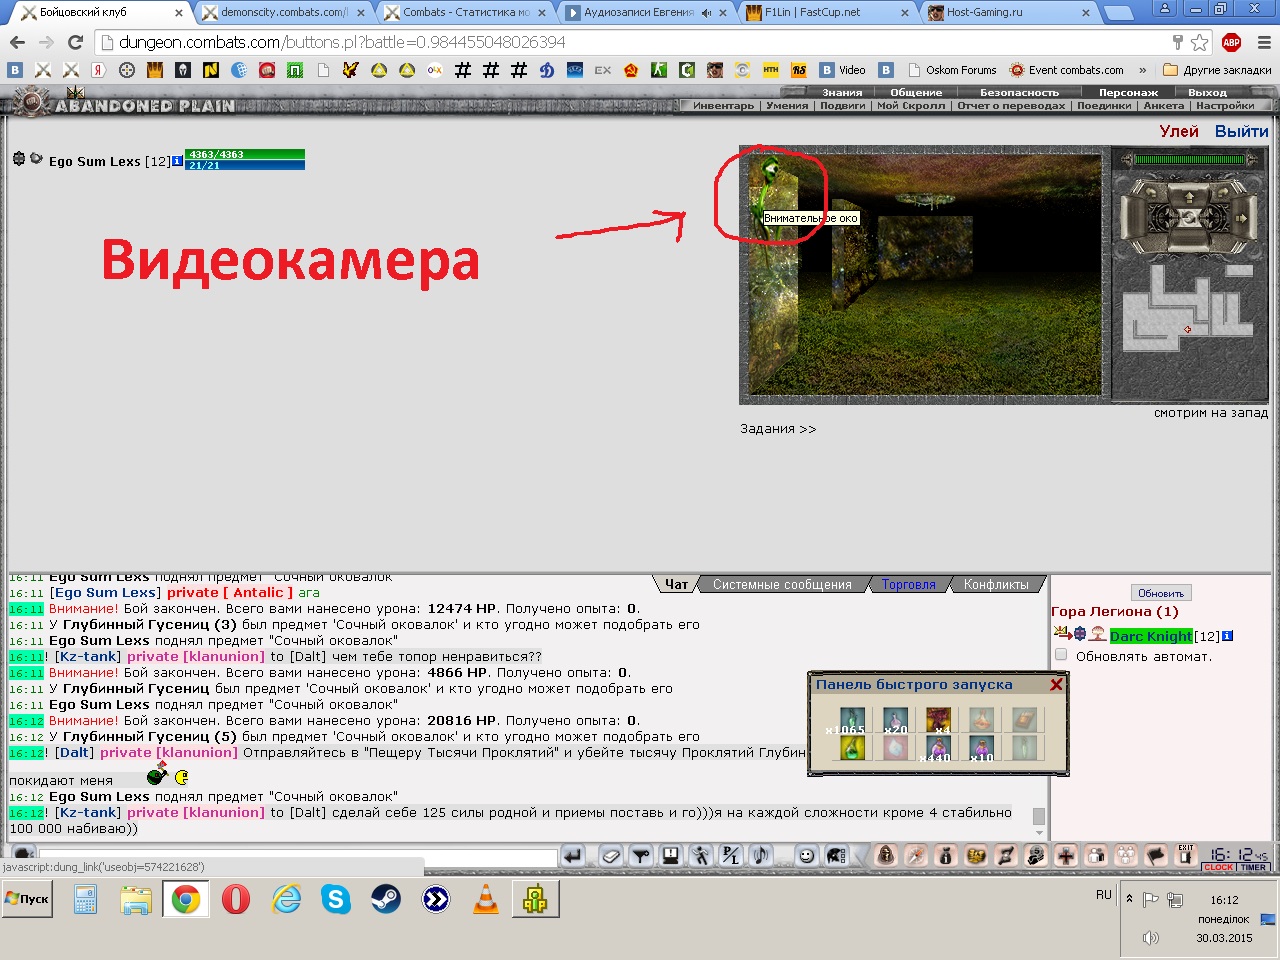This screenshot has width=1280, height=960.
Task: Open Поединки submenu link
Action: tap(1104, 105)
